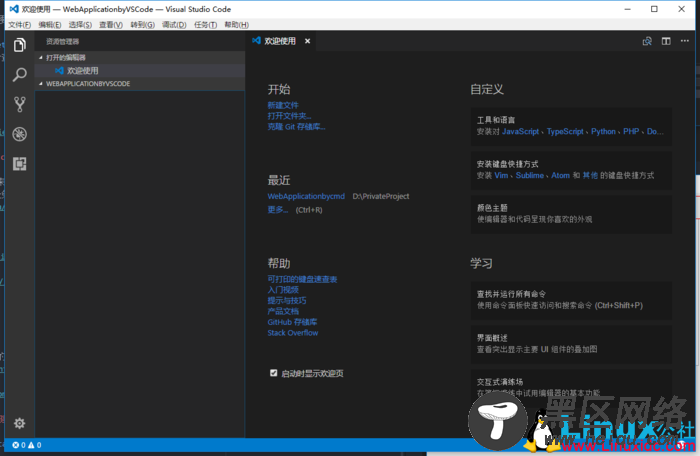Install PHP language support link

(x=631, y=131)
